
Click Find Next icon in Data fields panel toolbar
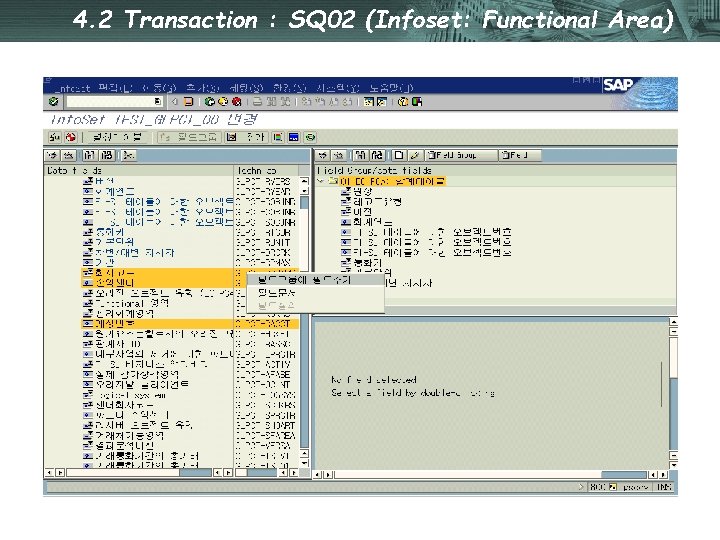click(107, 155)
